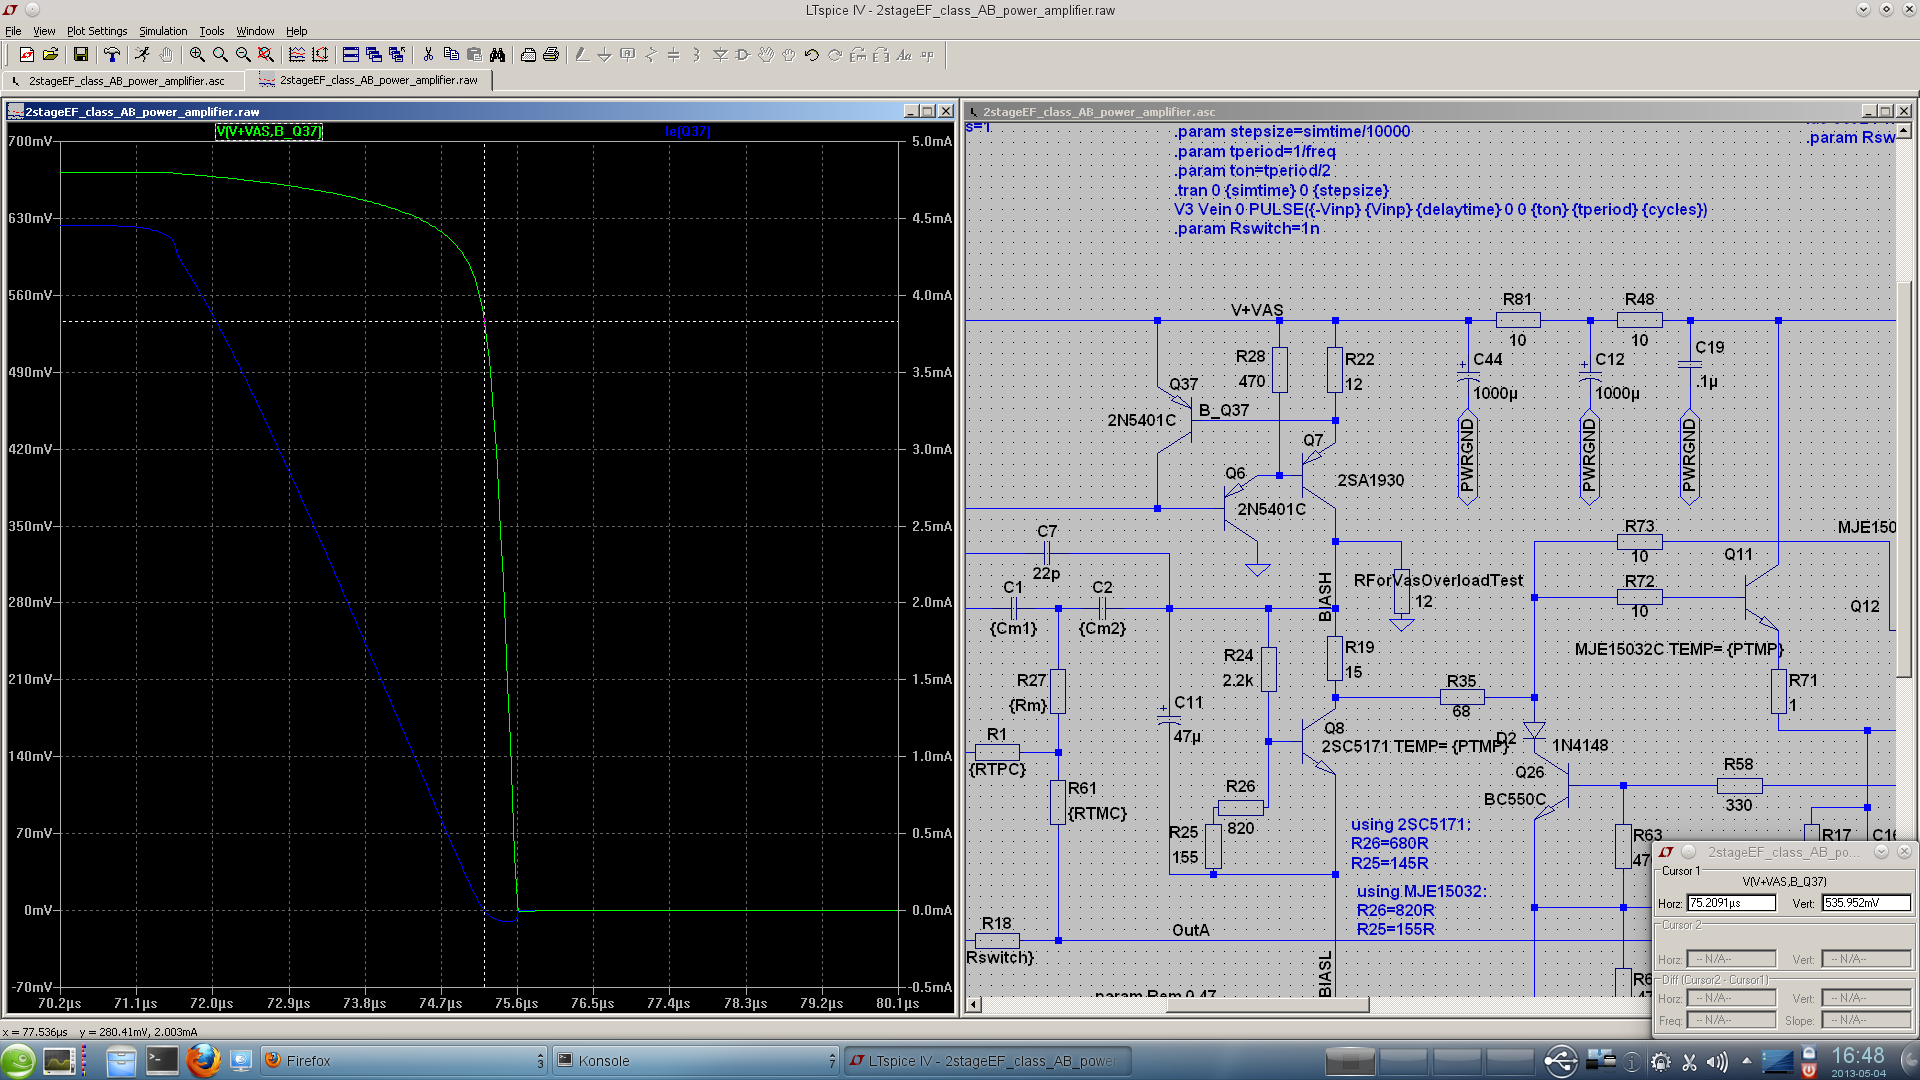Select the SPICE directive .op tool
Image resolution: width=1920 pixels, height=1080 pixels.
(927, 55)
